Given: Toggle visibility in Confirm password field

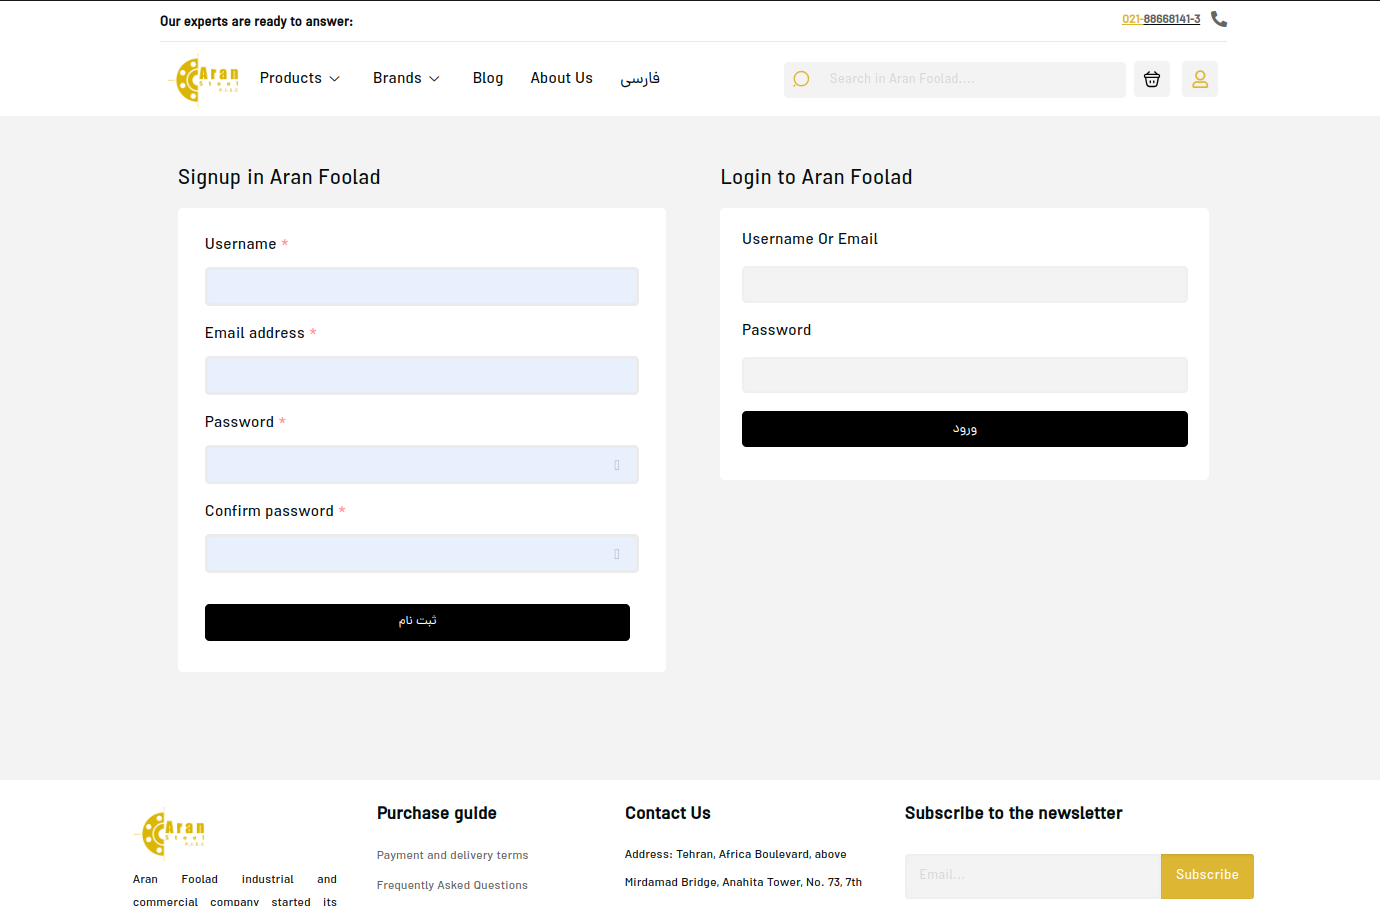Looking at the screenshot, I should 617,554.
